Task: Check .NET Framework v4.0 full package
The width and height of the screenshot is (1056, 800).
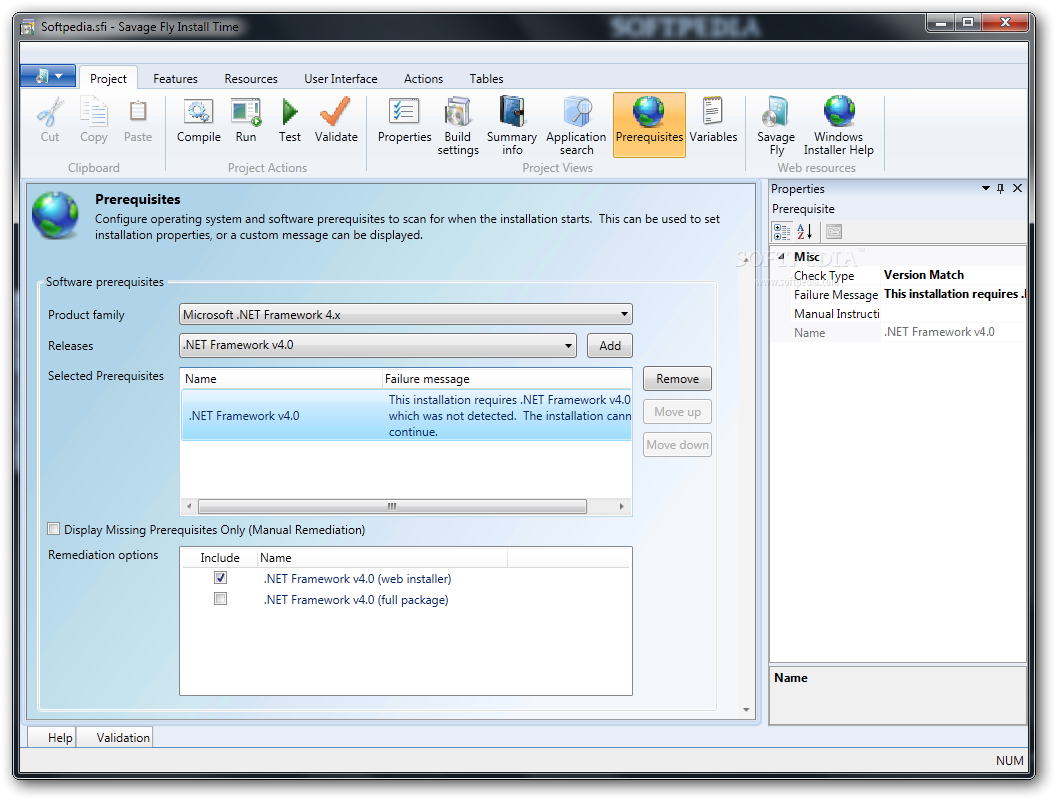Action: pyautogui.click(x=220, y=599)
